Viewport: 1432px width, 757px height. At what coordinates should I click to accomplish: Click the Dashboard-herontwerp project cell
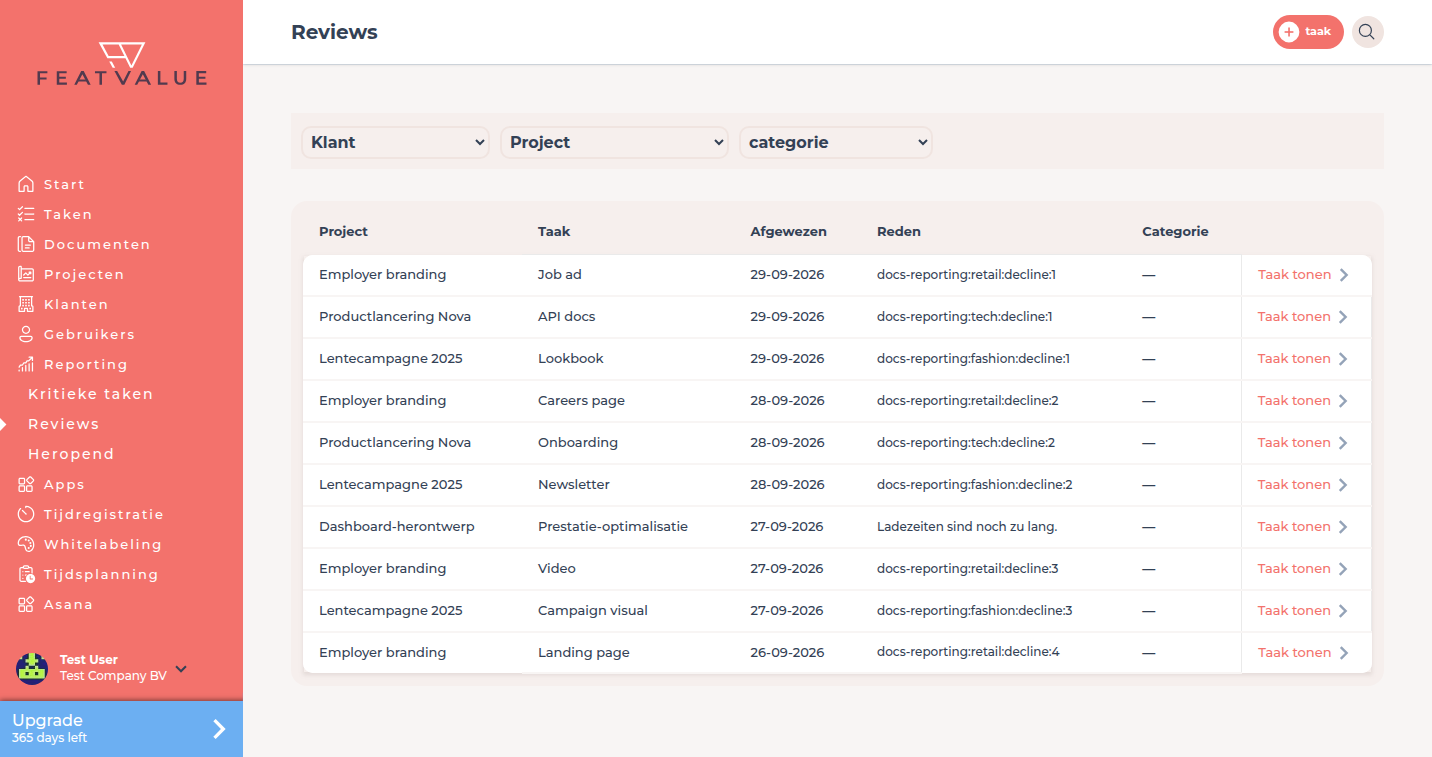[397, 527]
